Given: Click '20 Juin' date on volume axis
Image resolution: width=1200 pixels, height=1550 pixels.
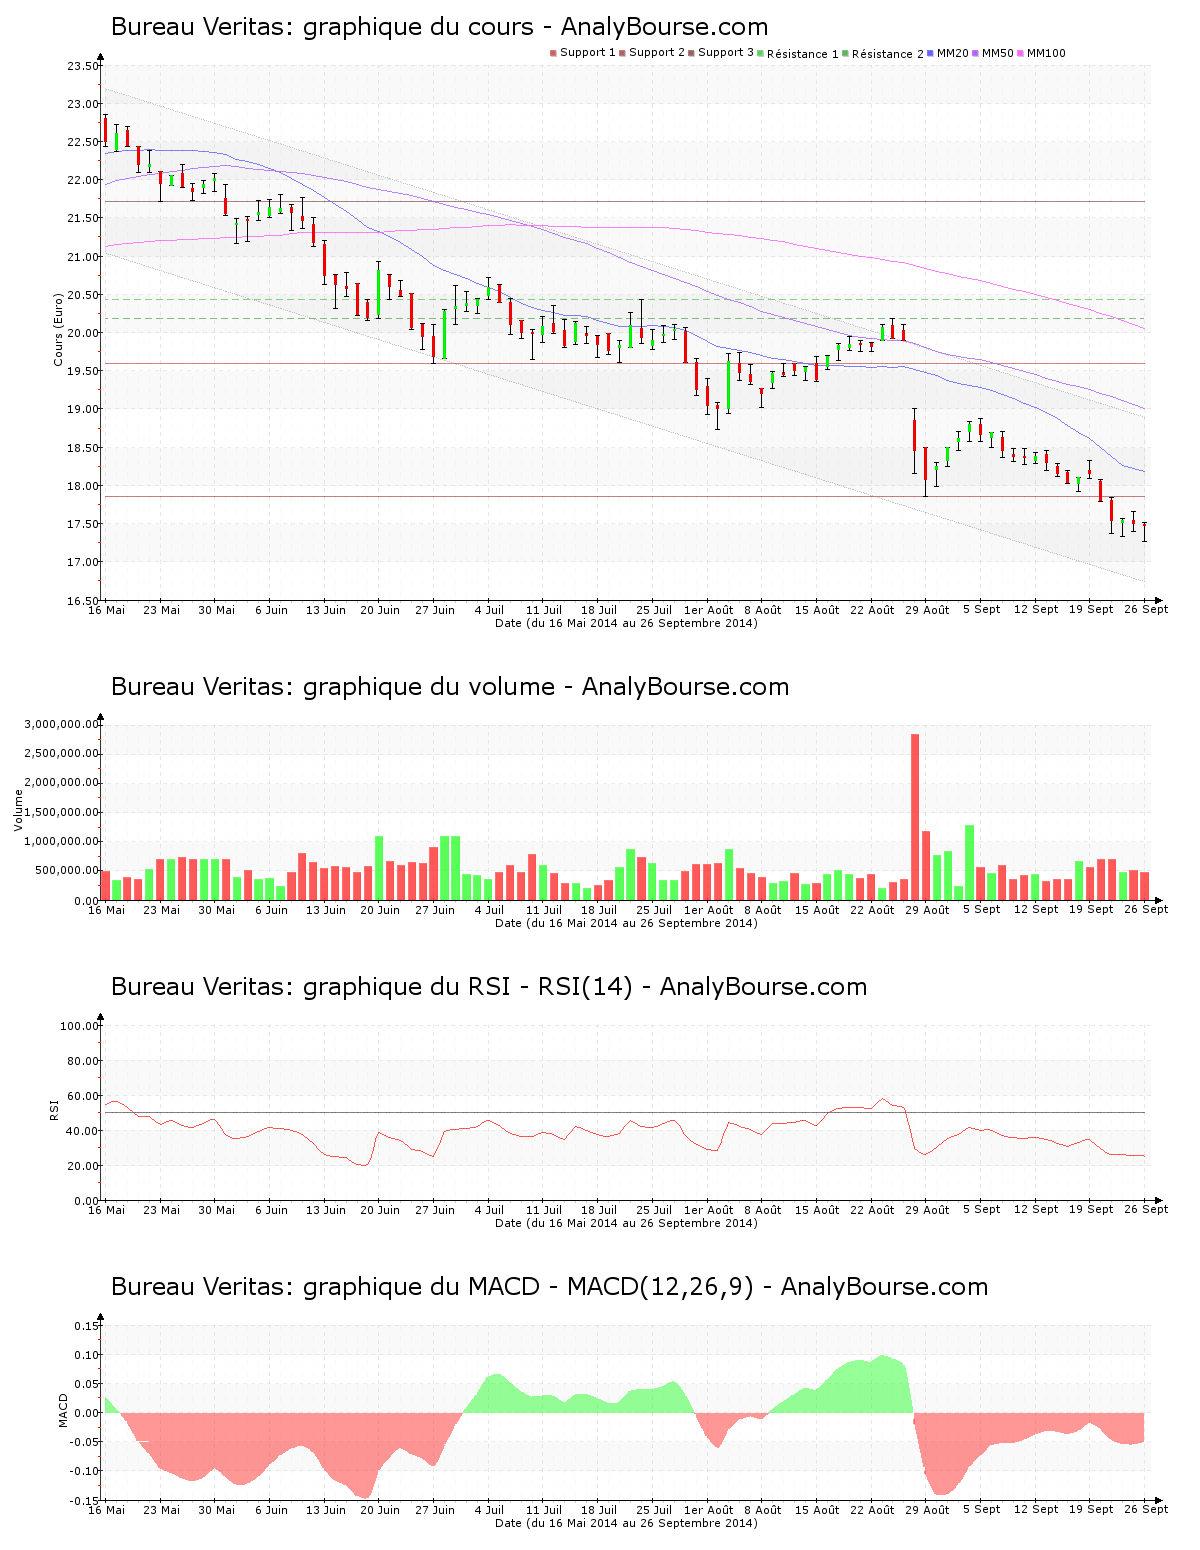Looking at the screenshot, I should (380, 910).
